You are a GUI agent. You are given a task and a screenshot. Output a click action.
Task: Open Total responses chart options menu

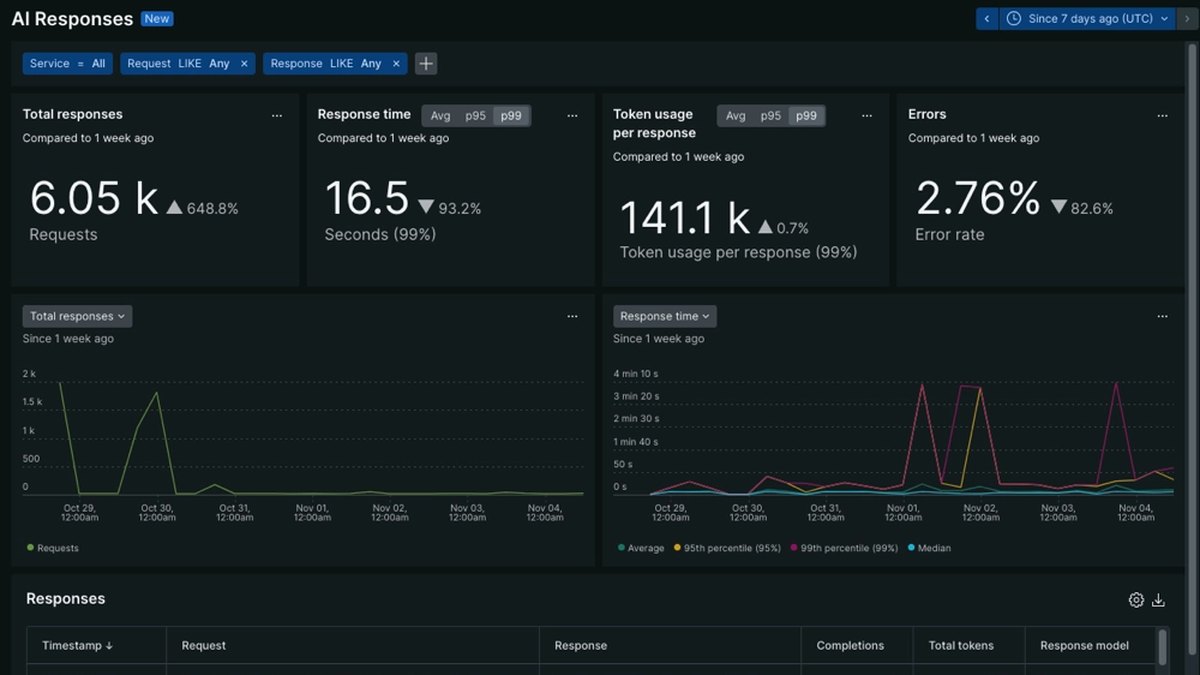point(572,316)
